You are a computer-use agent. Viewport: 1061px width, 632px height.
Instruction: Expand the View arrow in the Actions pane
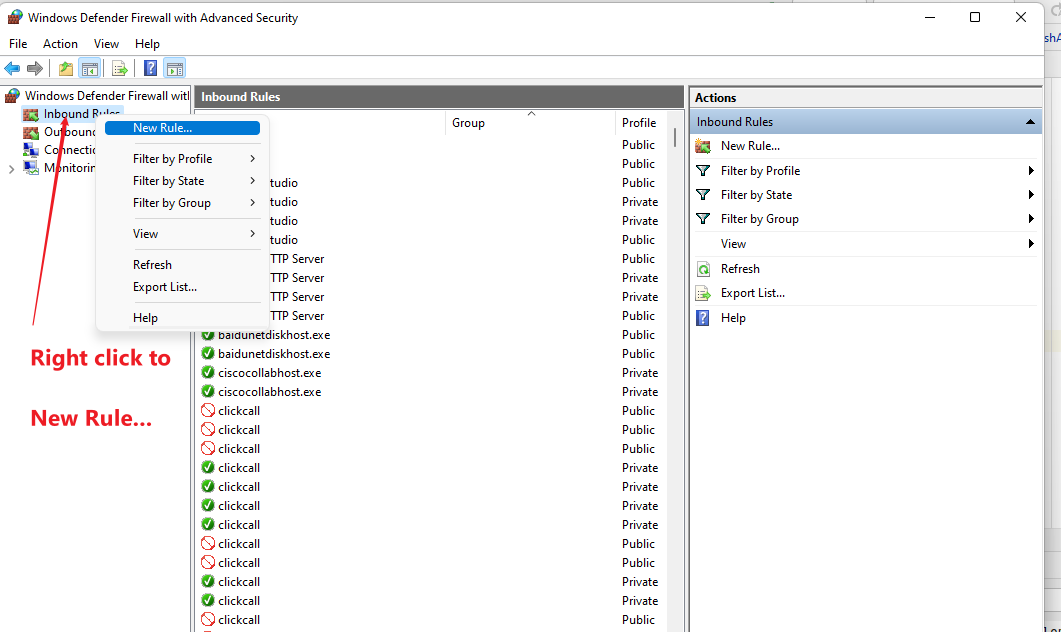[x=1031, y=244]
